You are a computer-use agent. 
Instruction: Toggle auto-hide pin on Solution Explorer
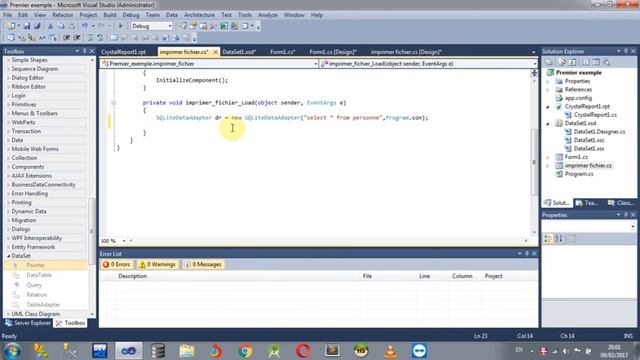coord(626,51)
